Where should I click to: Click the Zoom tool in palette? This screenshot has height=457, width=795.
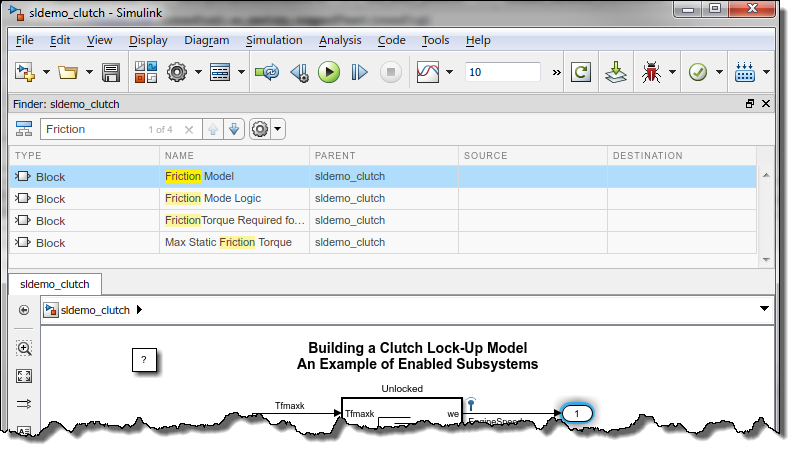24,348
